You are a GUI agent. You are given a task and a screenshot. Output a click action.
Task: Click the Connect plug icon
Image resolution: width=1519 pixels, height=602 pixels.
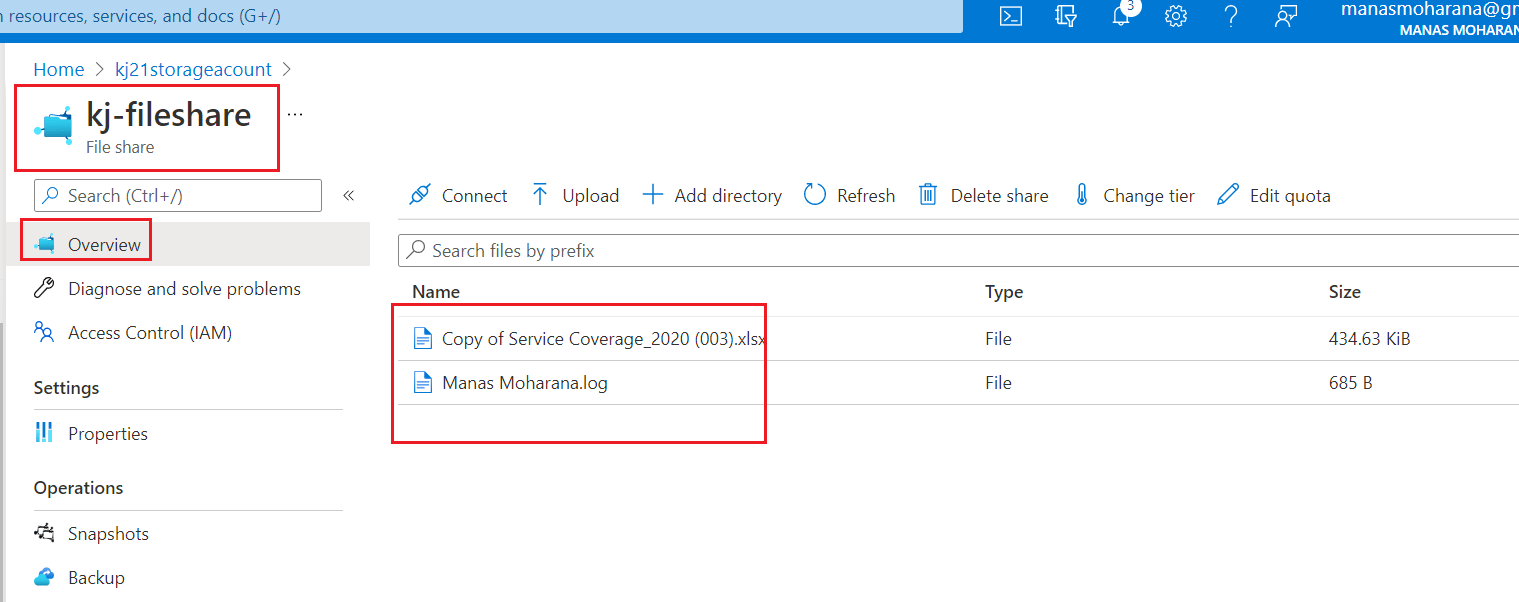(x=420, y=195)
